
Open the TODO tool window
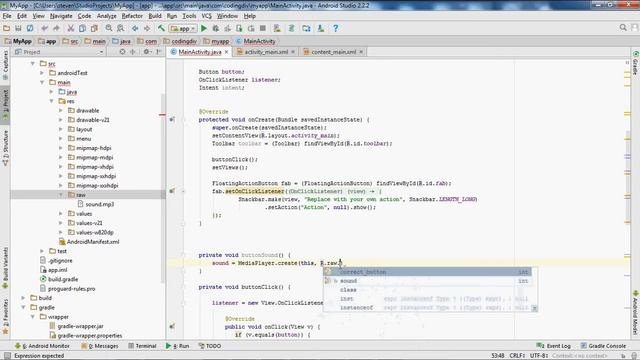point(210,346)
